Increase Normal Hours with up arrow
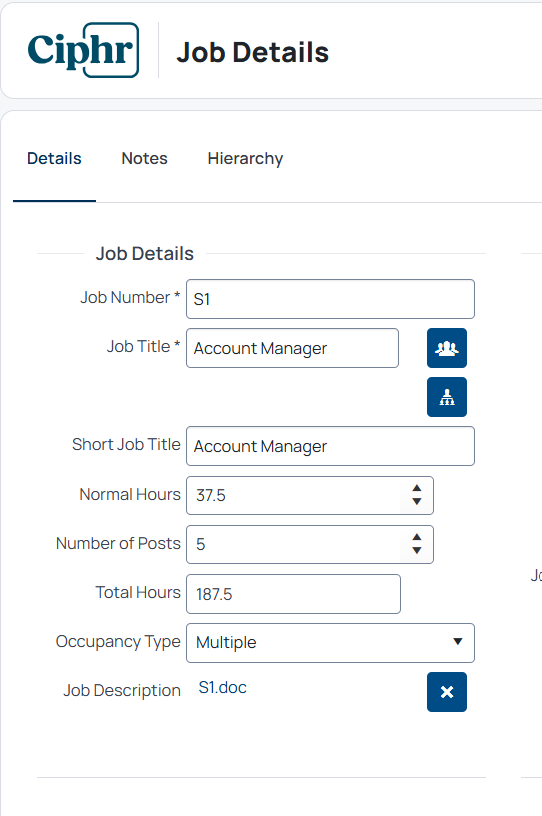 417,489
